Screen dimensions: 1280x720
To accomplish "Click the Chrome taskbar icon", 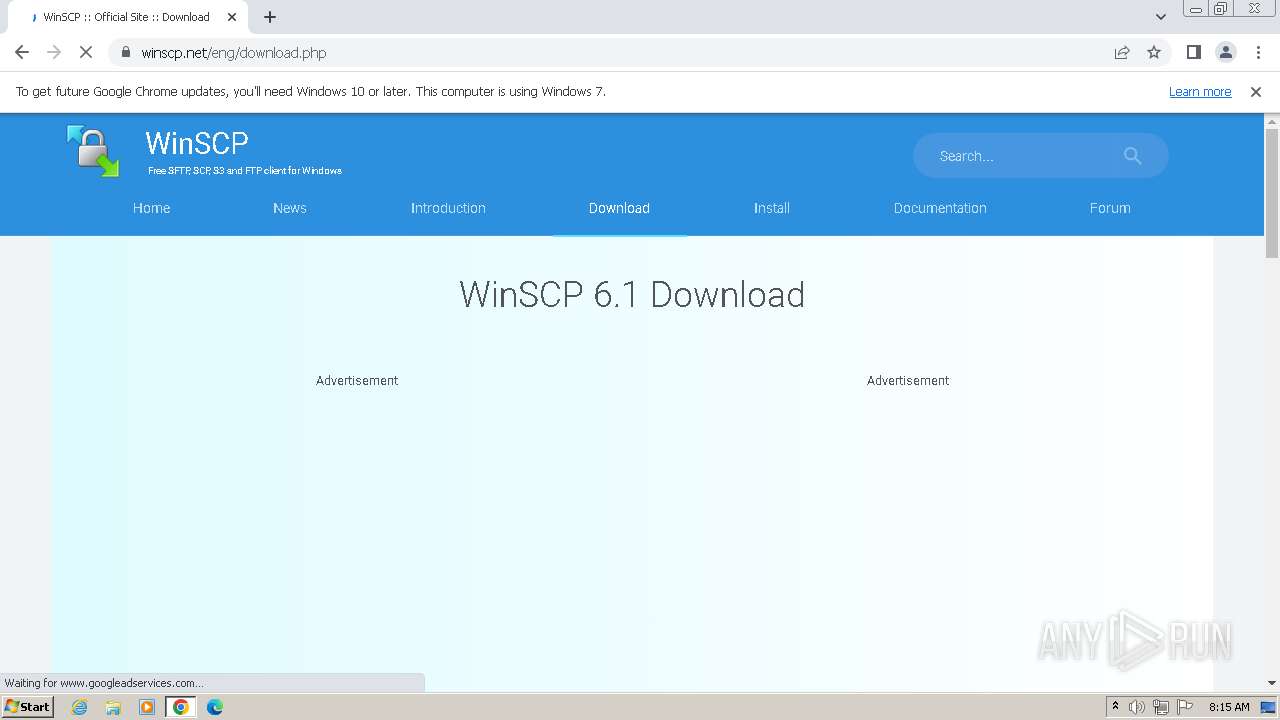I will pyautogui.click(x=181, y=707).
